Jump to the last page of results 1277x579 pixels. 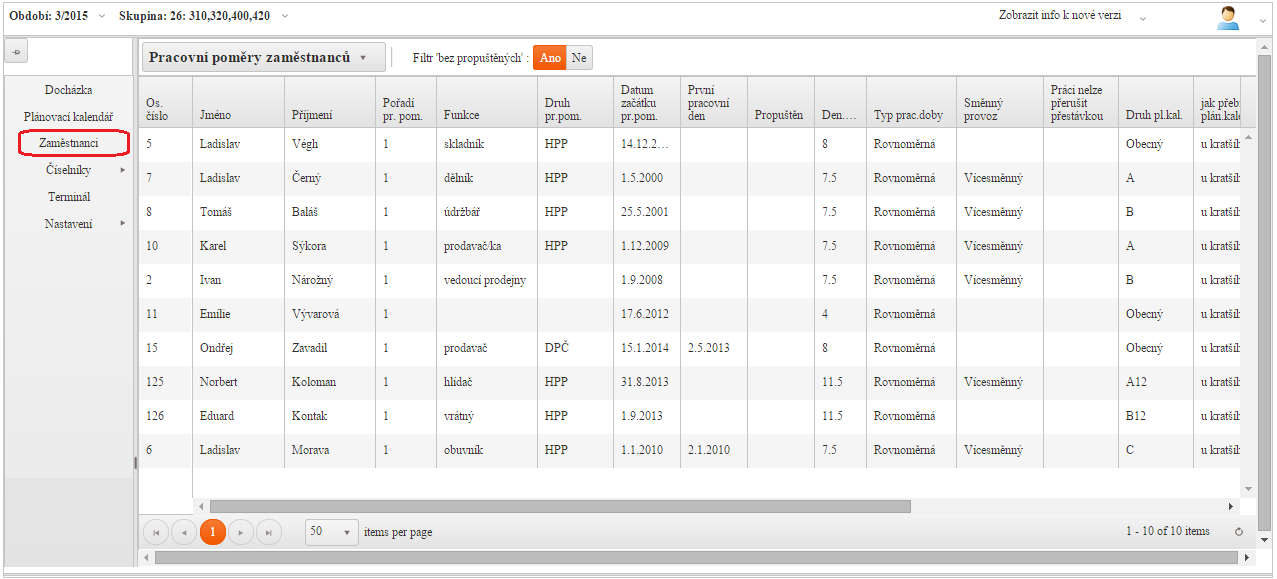click(x=269, y=532)
